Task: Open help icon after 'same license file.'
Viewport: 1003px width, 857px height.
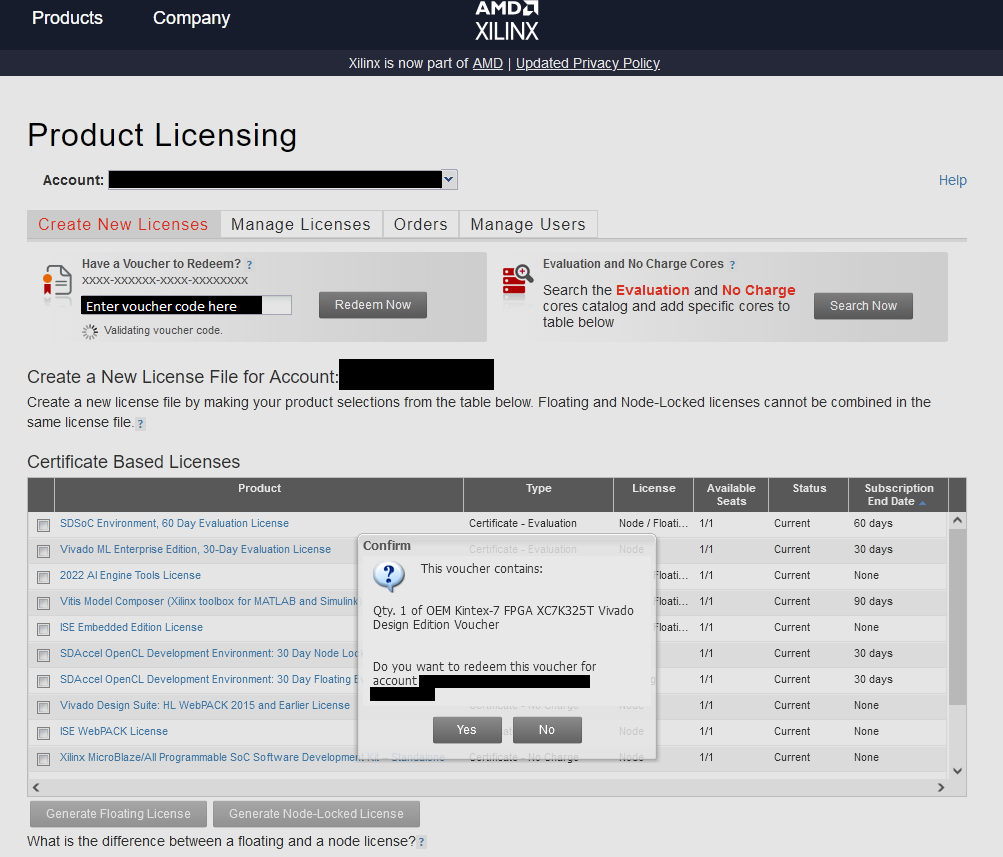Action: click(x=141, y=423)
